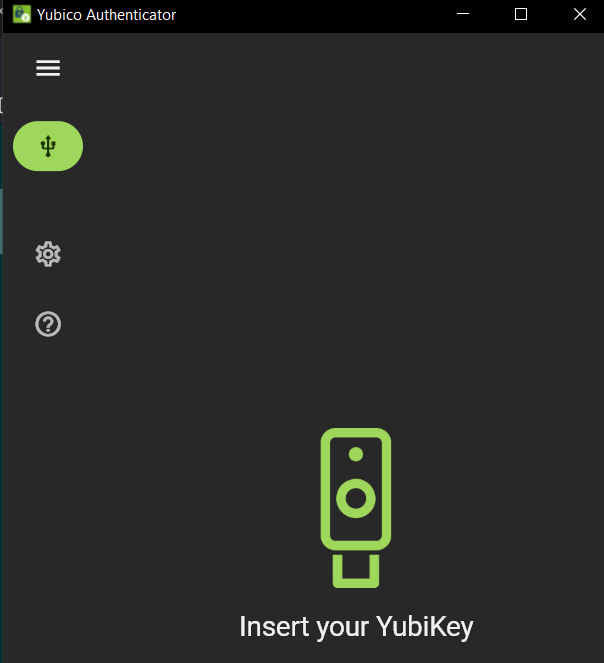Select the green USB device button
This screenshot has width=604, height=663.
tap(48, 146)
